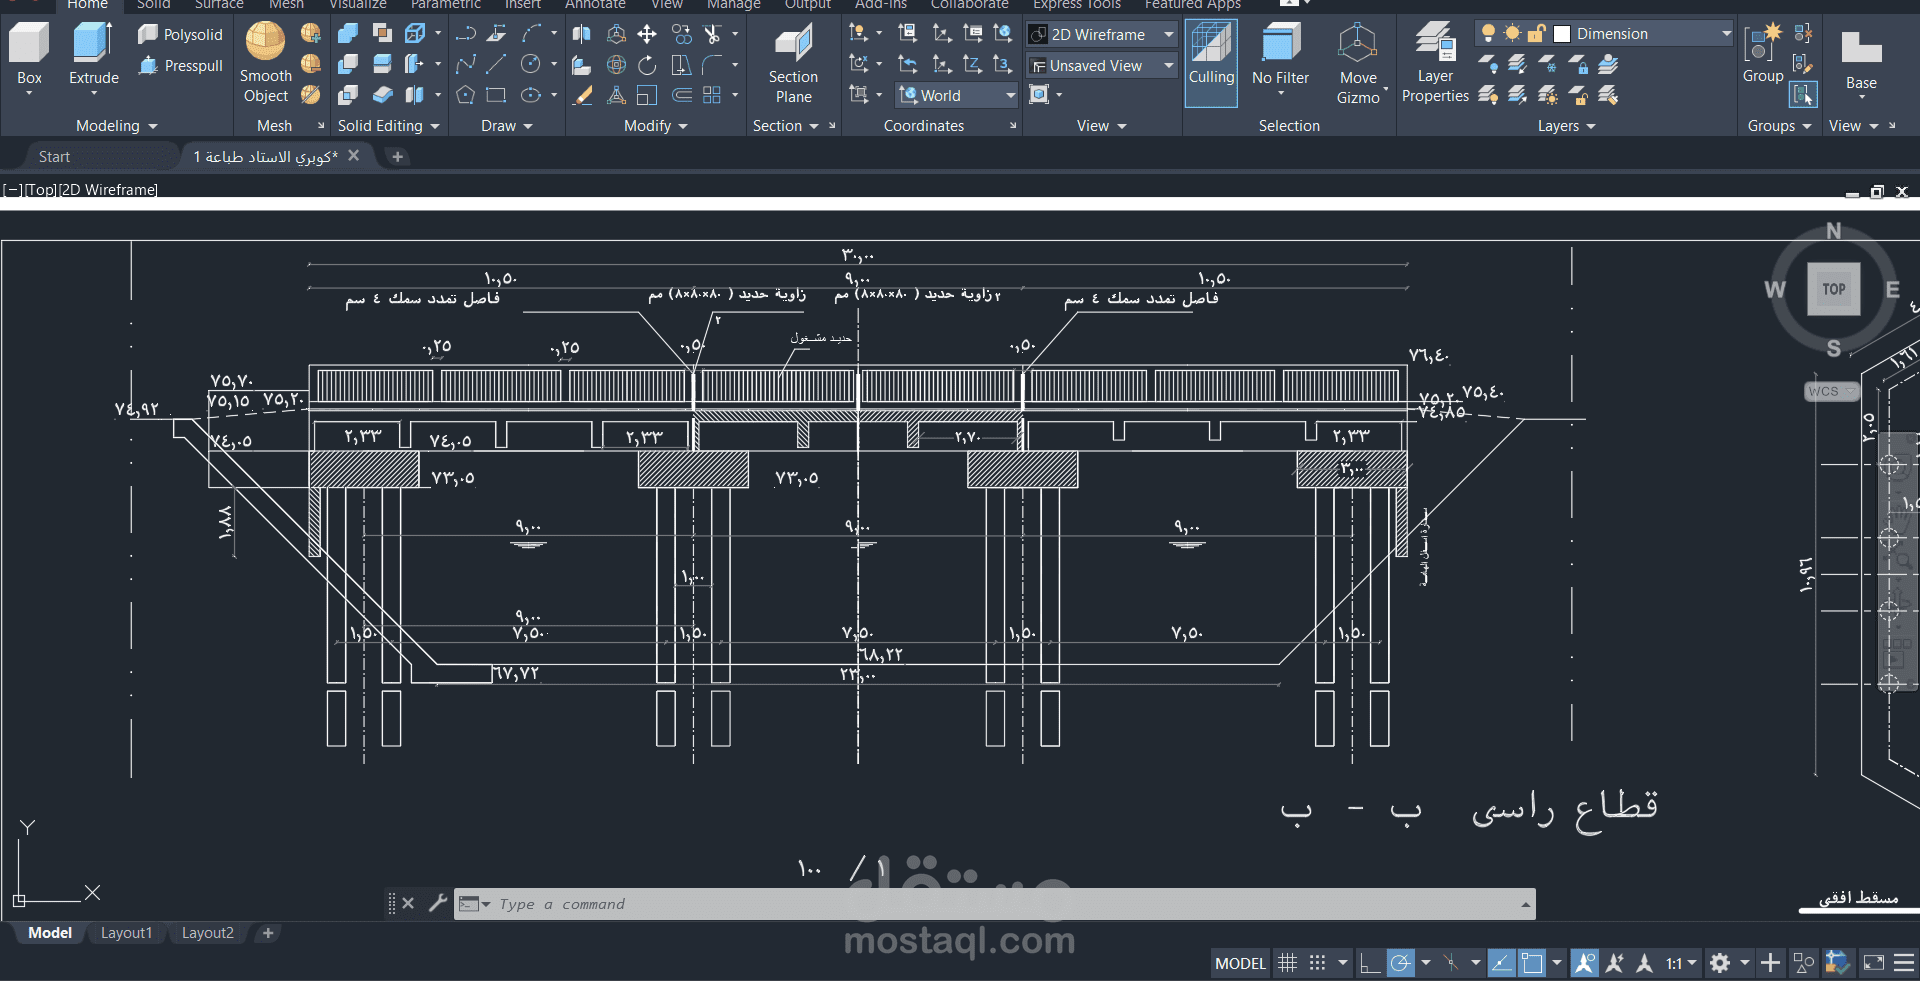Open the annotation scale 1:1 dropdown
The image size is (1920, 981).
click(1681, 964)
